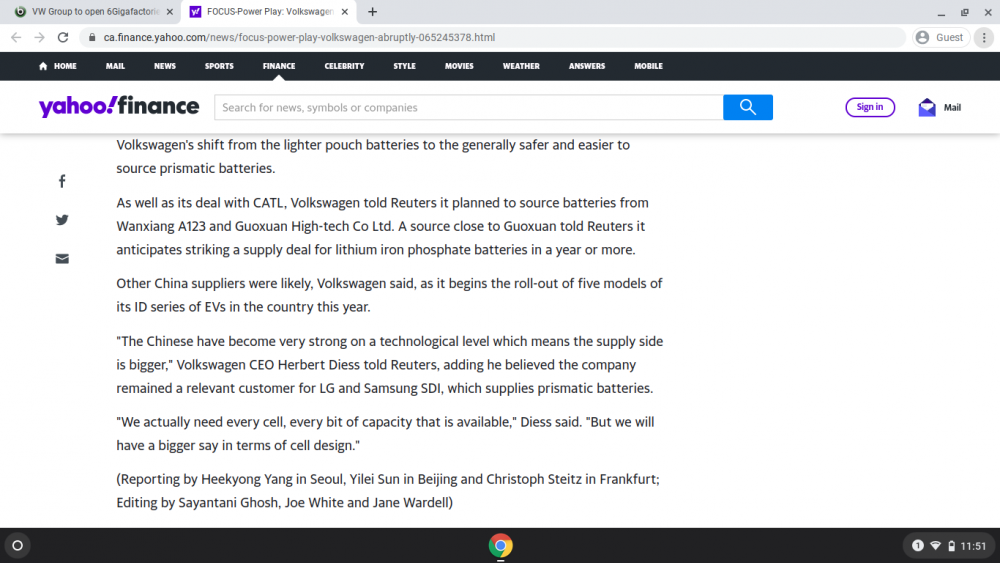Click the Sign in button

click(870, 107)
